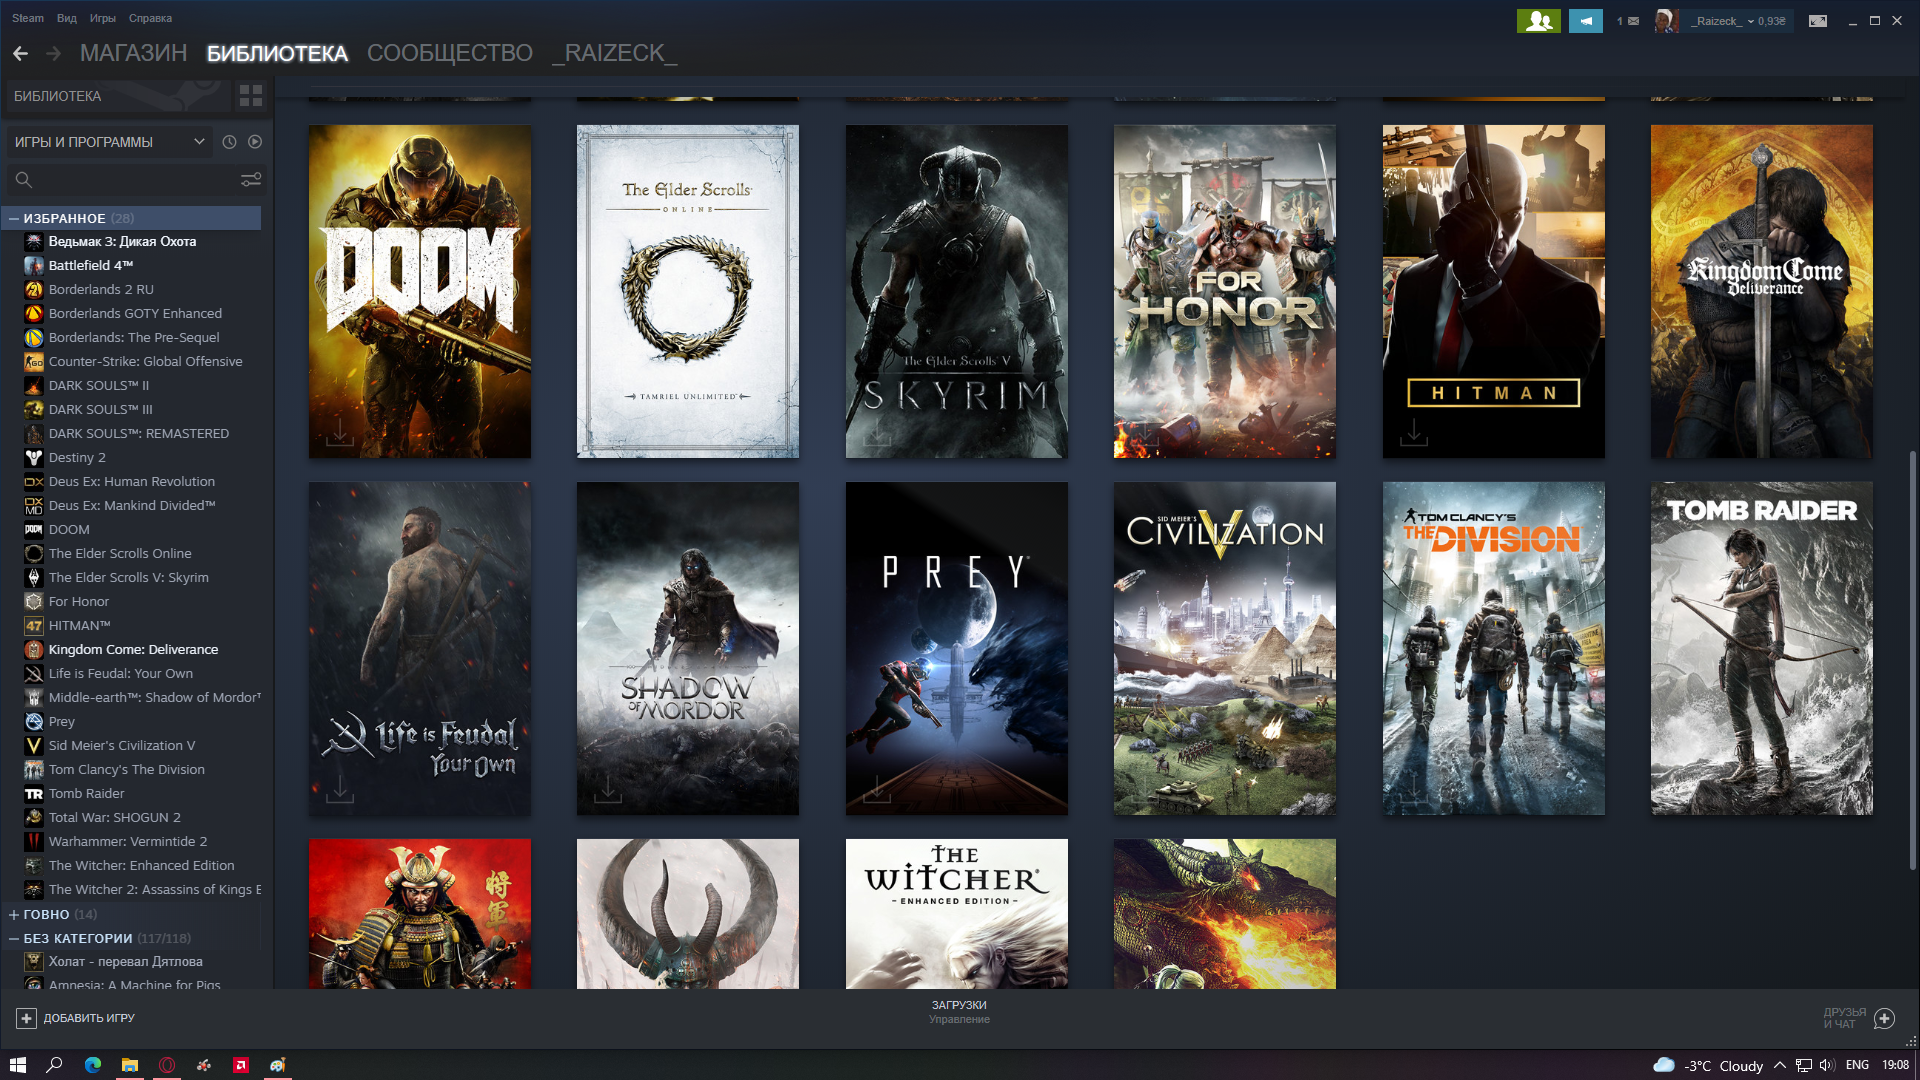Open the games and software dropdown

(x=109, y=142)
